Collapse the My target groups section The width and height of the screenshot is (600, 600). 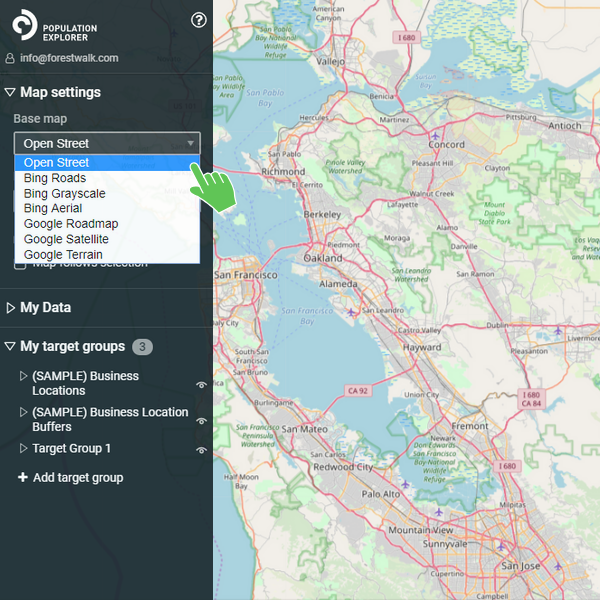point(10,346)
